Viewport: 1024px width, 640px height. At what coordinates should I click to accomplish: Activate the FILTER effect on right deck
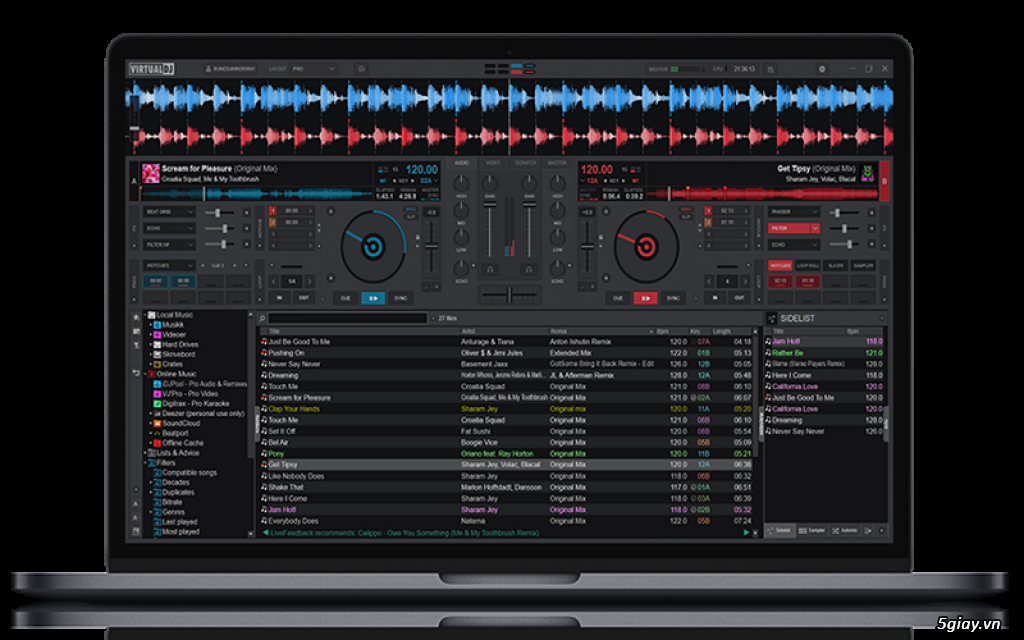tap(788, 228)
